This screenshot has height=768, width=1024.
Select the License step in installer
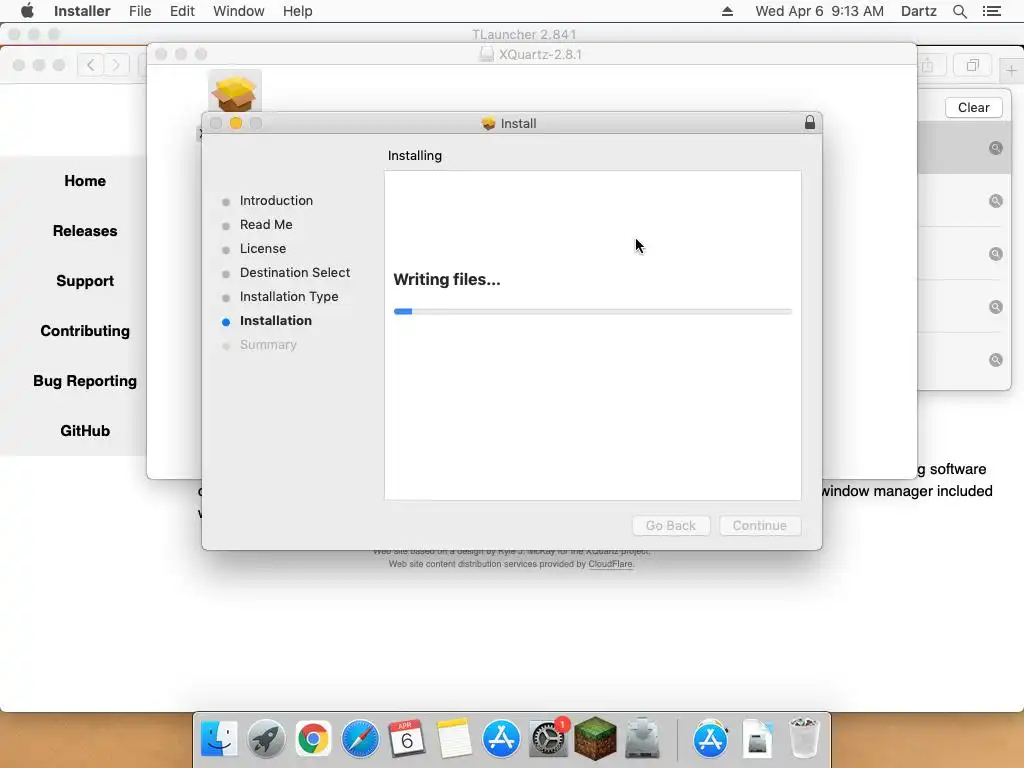click(x=263, y=248)
